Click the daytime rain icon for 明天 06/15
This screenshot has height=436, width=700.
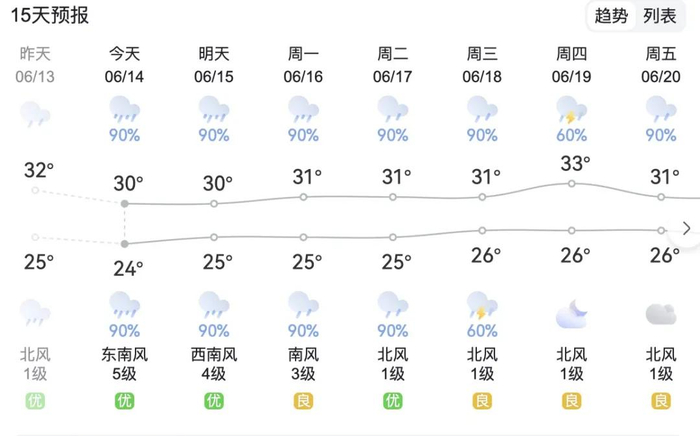tap(214, 108)
